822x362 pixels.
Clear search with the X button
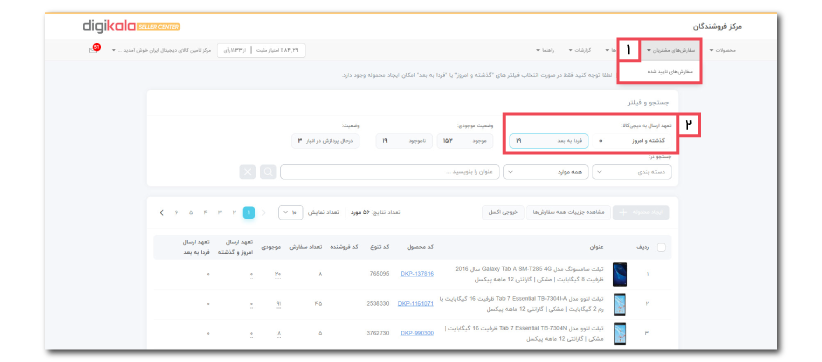click(248, 172)
